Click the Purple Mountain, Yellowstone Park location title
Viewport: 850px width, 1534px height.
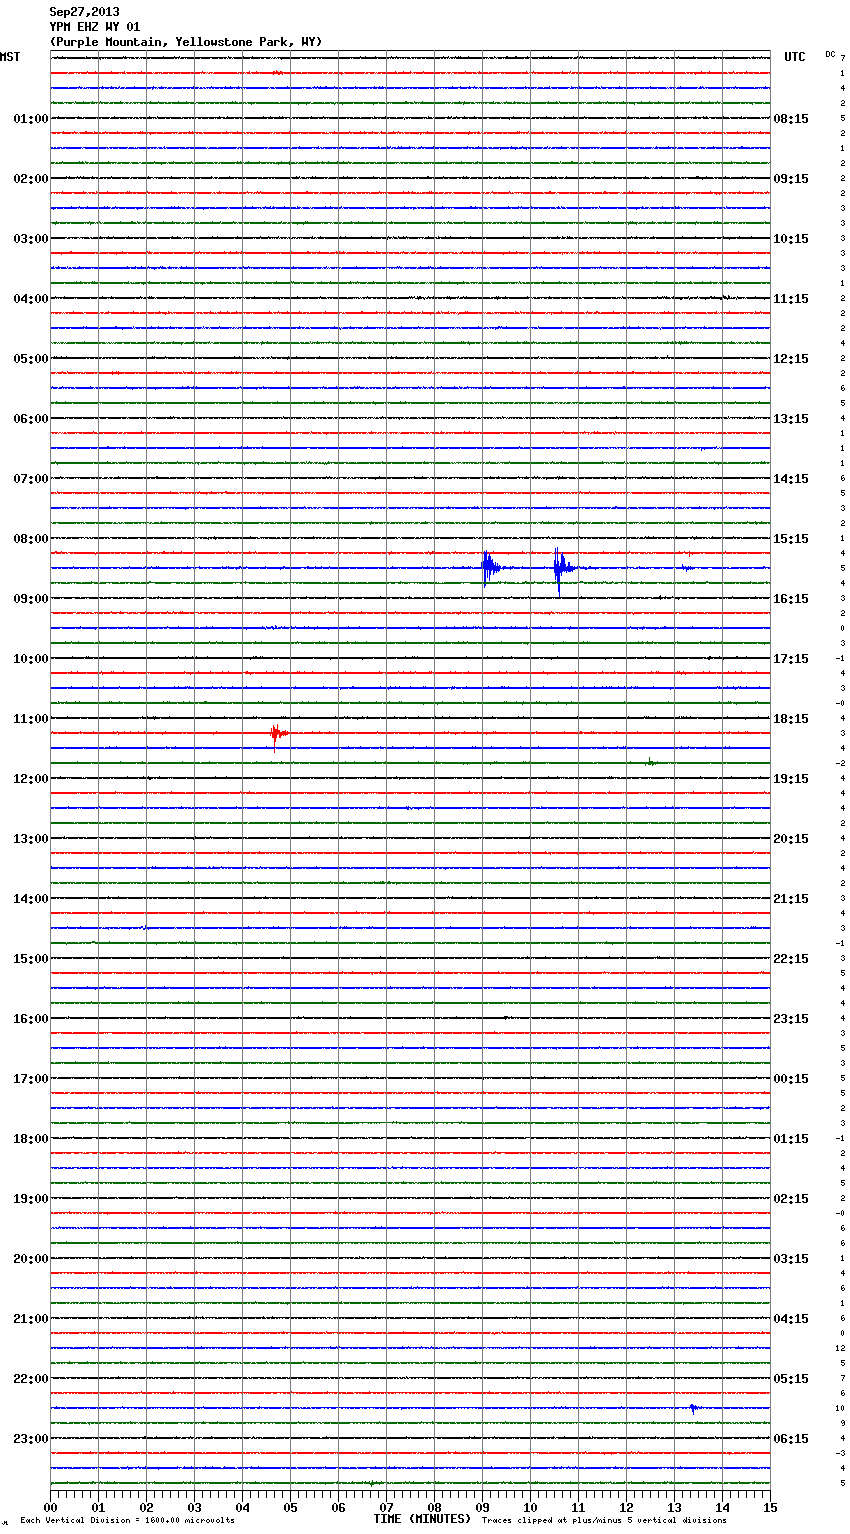[x=186, y=42]
